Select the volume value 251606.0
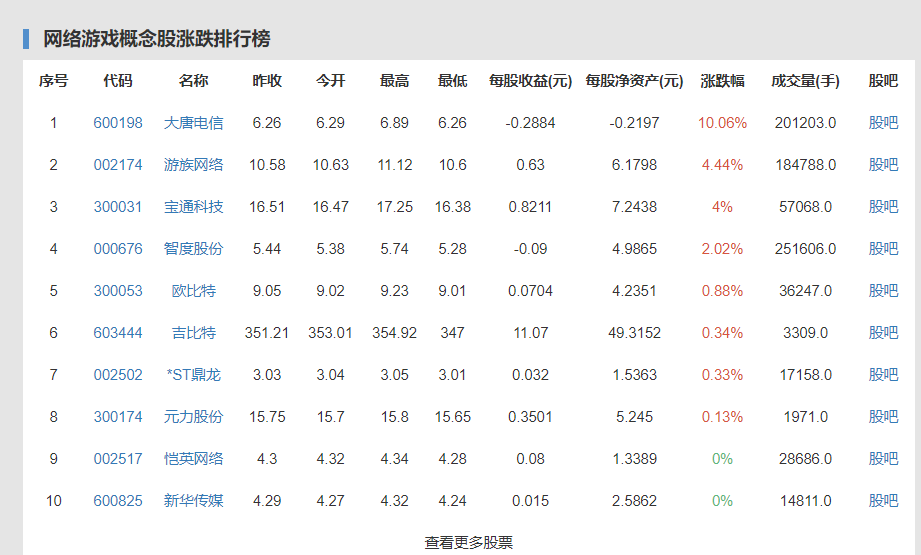 point(805,249)
